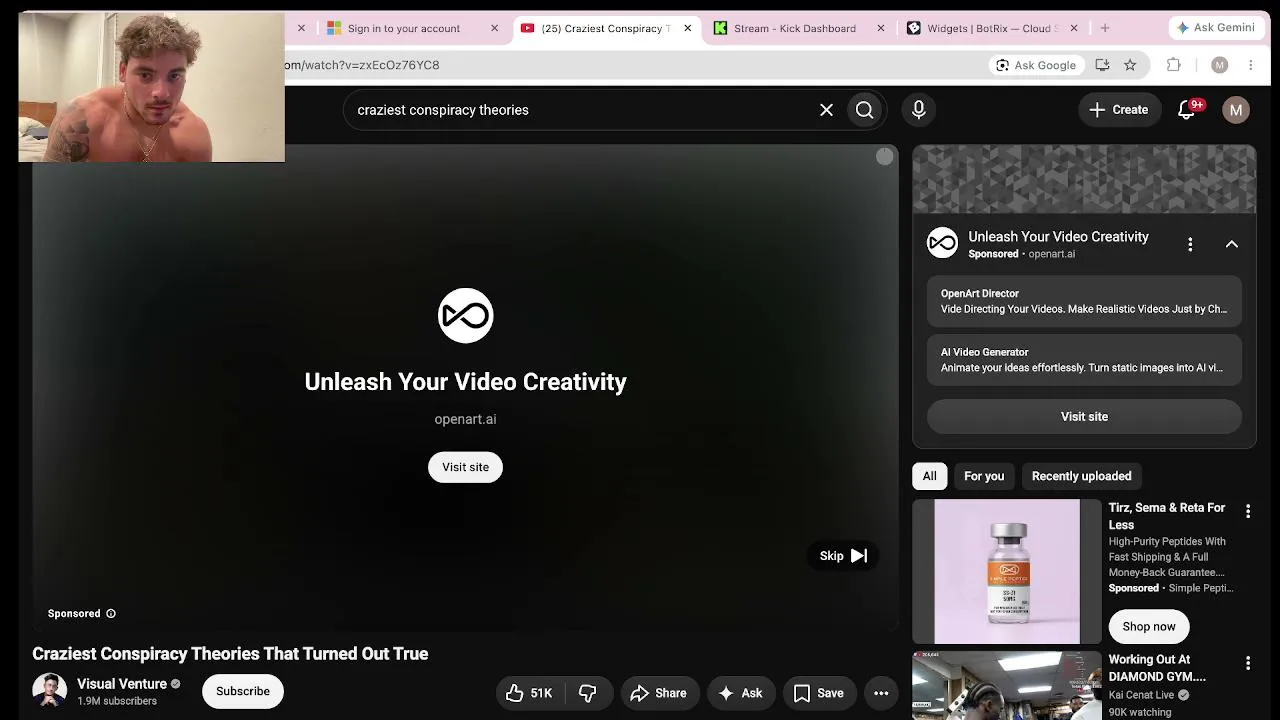Click the 90K watching text
The width and height of the screenshot is (1280, 720).
[1140, 713]
